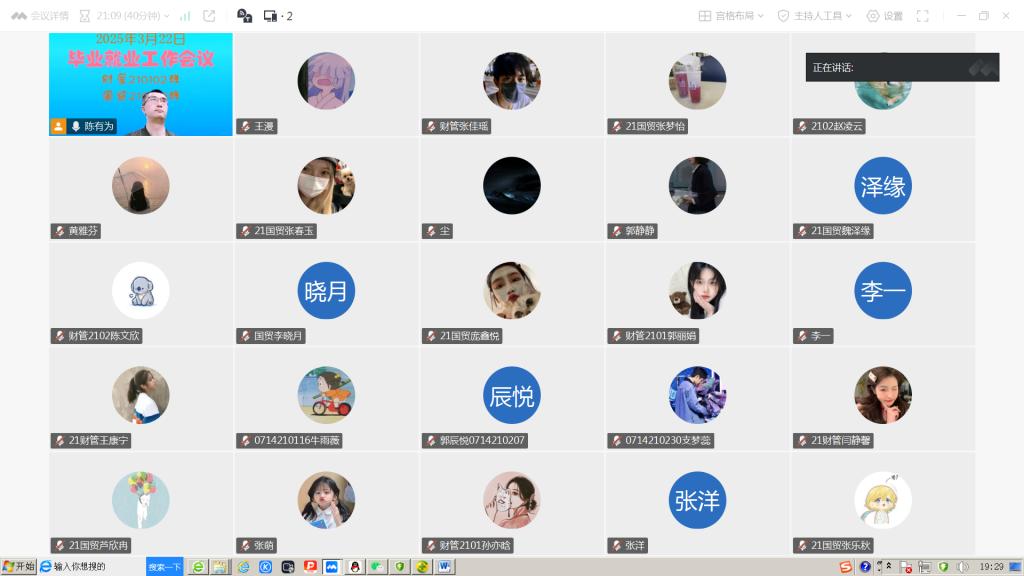Click the 搜索一下 taskbar search button
Viewport: 1024px width, 576px height.
click(x=165, y=567)
